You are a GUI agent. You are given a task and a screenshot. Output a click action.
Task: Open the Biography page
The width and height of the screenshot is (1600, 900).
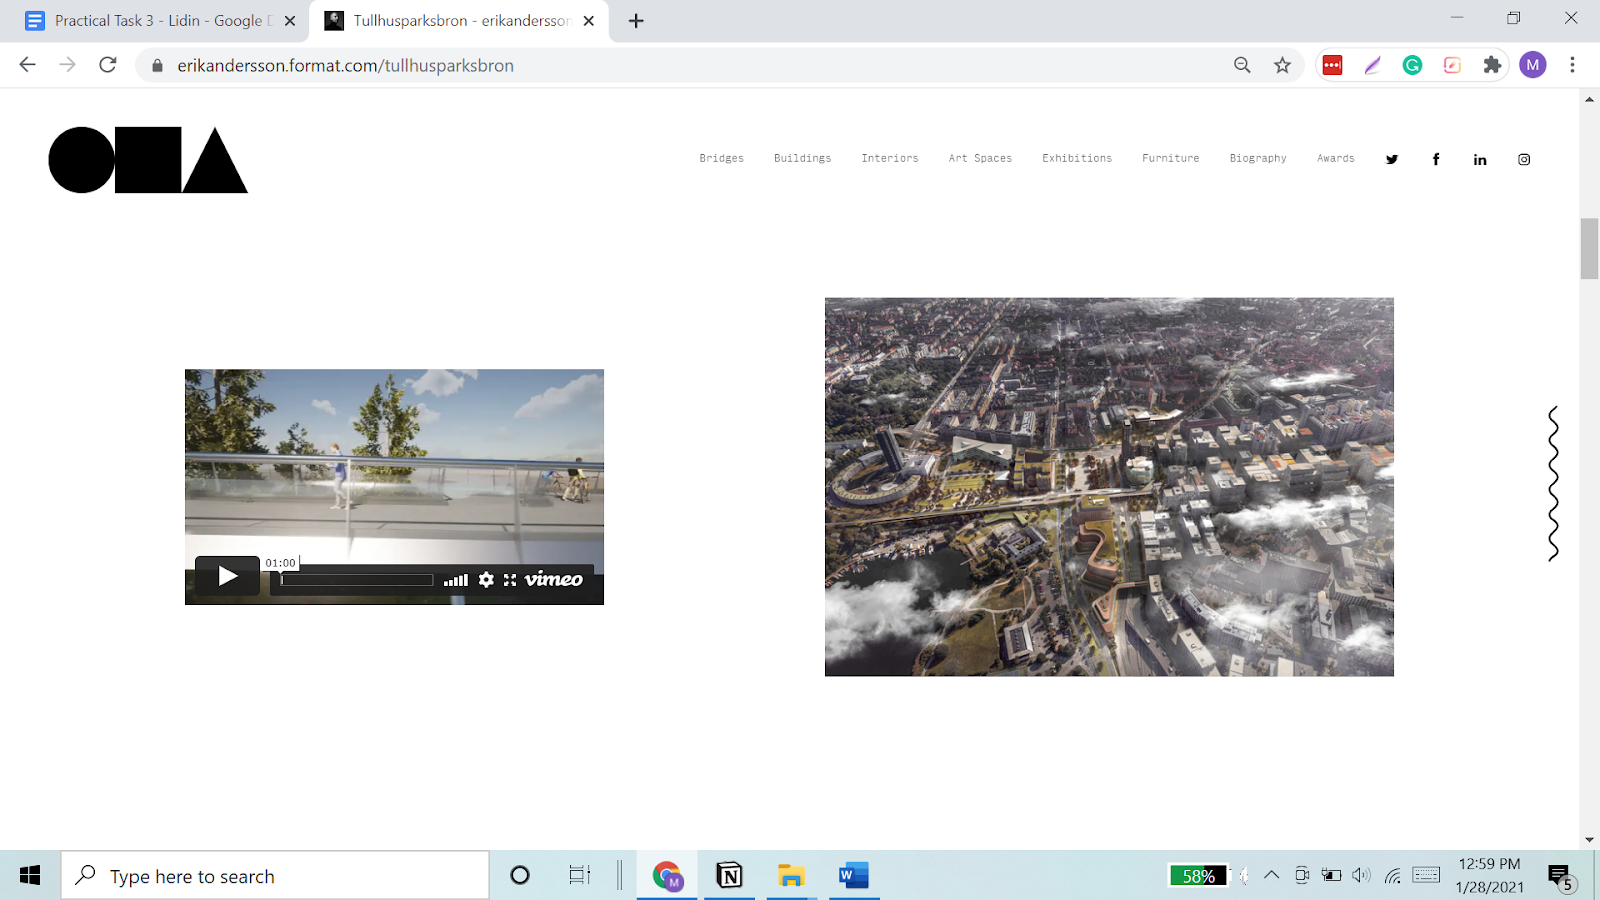[1258, 158]
